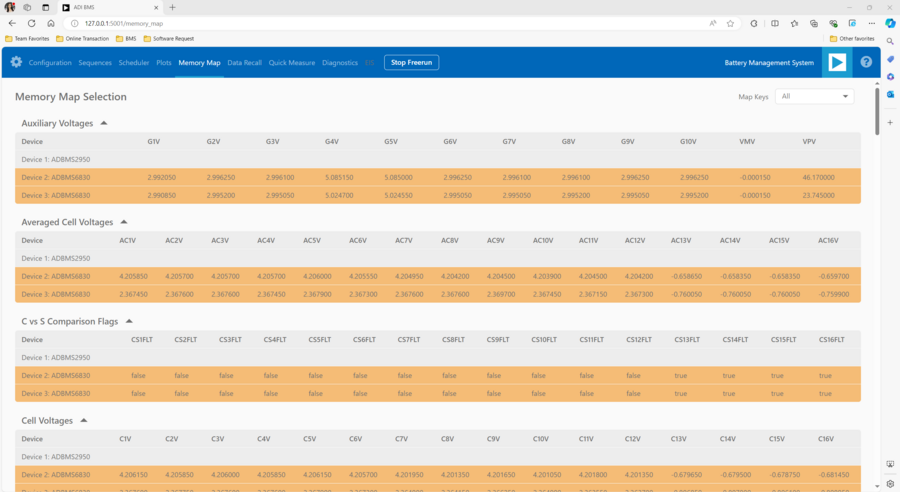Image resolution: width=900 pixels, height=492 pixels.
Task: Switch to the Configuration tab
Action: coord(50,62)
